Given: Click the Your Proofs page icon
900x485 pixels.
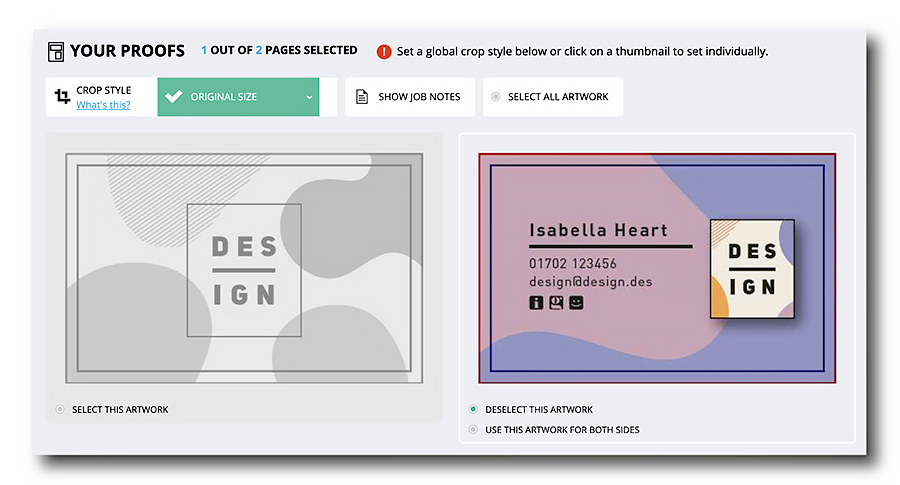Looking at the screenshot, I should click(x=56, y=52).
